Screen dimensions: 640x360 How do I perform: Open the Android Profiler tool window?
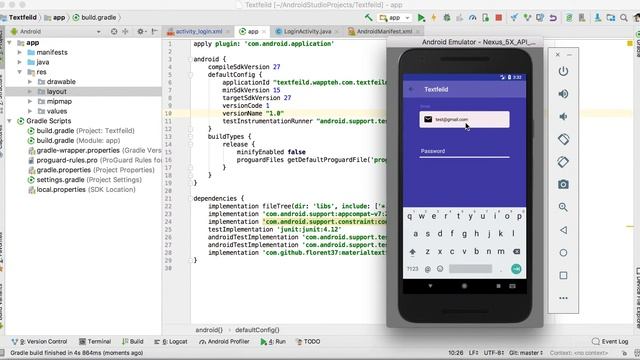point(224,342)
